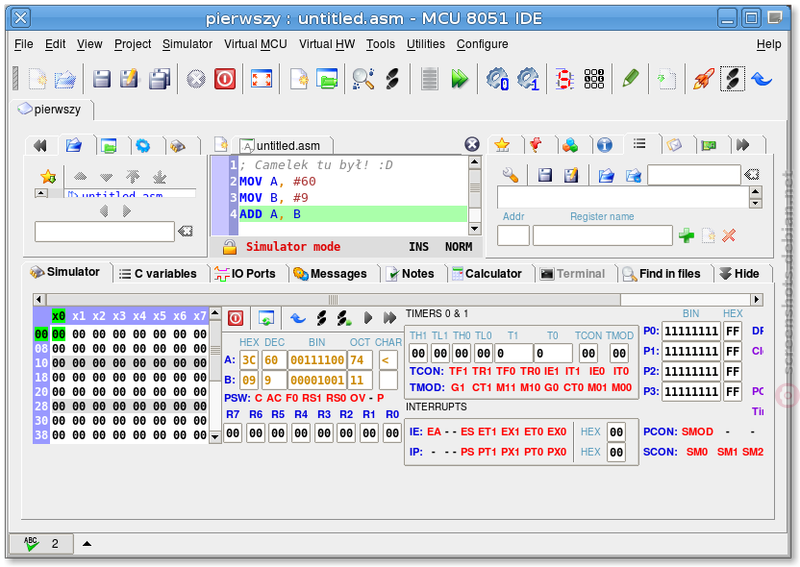800x567 pixels.
Task: Click the gear icon labeled 0
Action: 496,79
